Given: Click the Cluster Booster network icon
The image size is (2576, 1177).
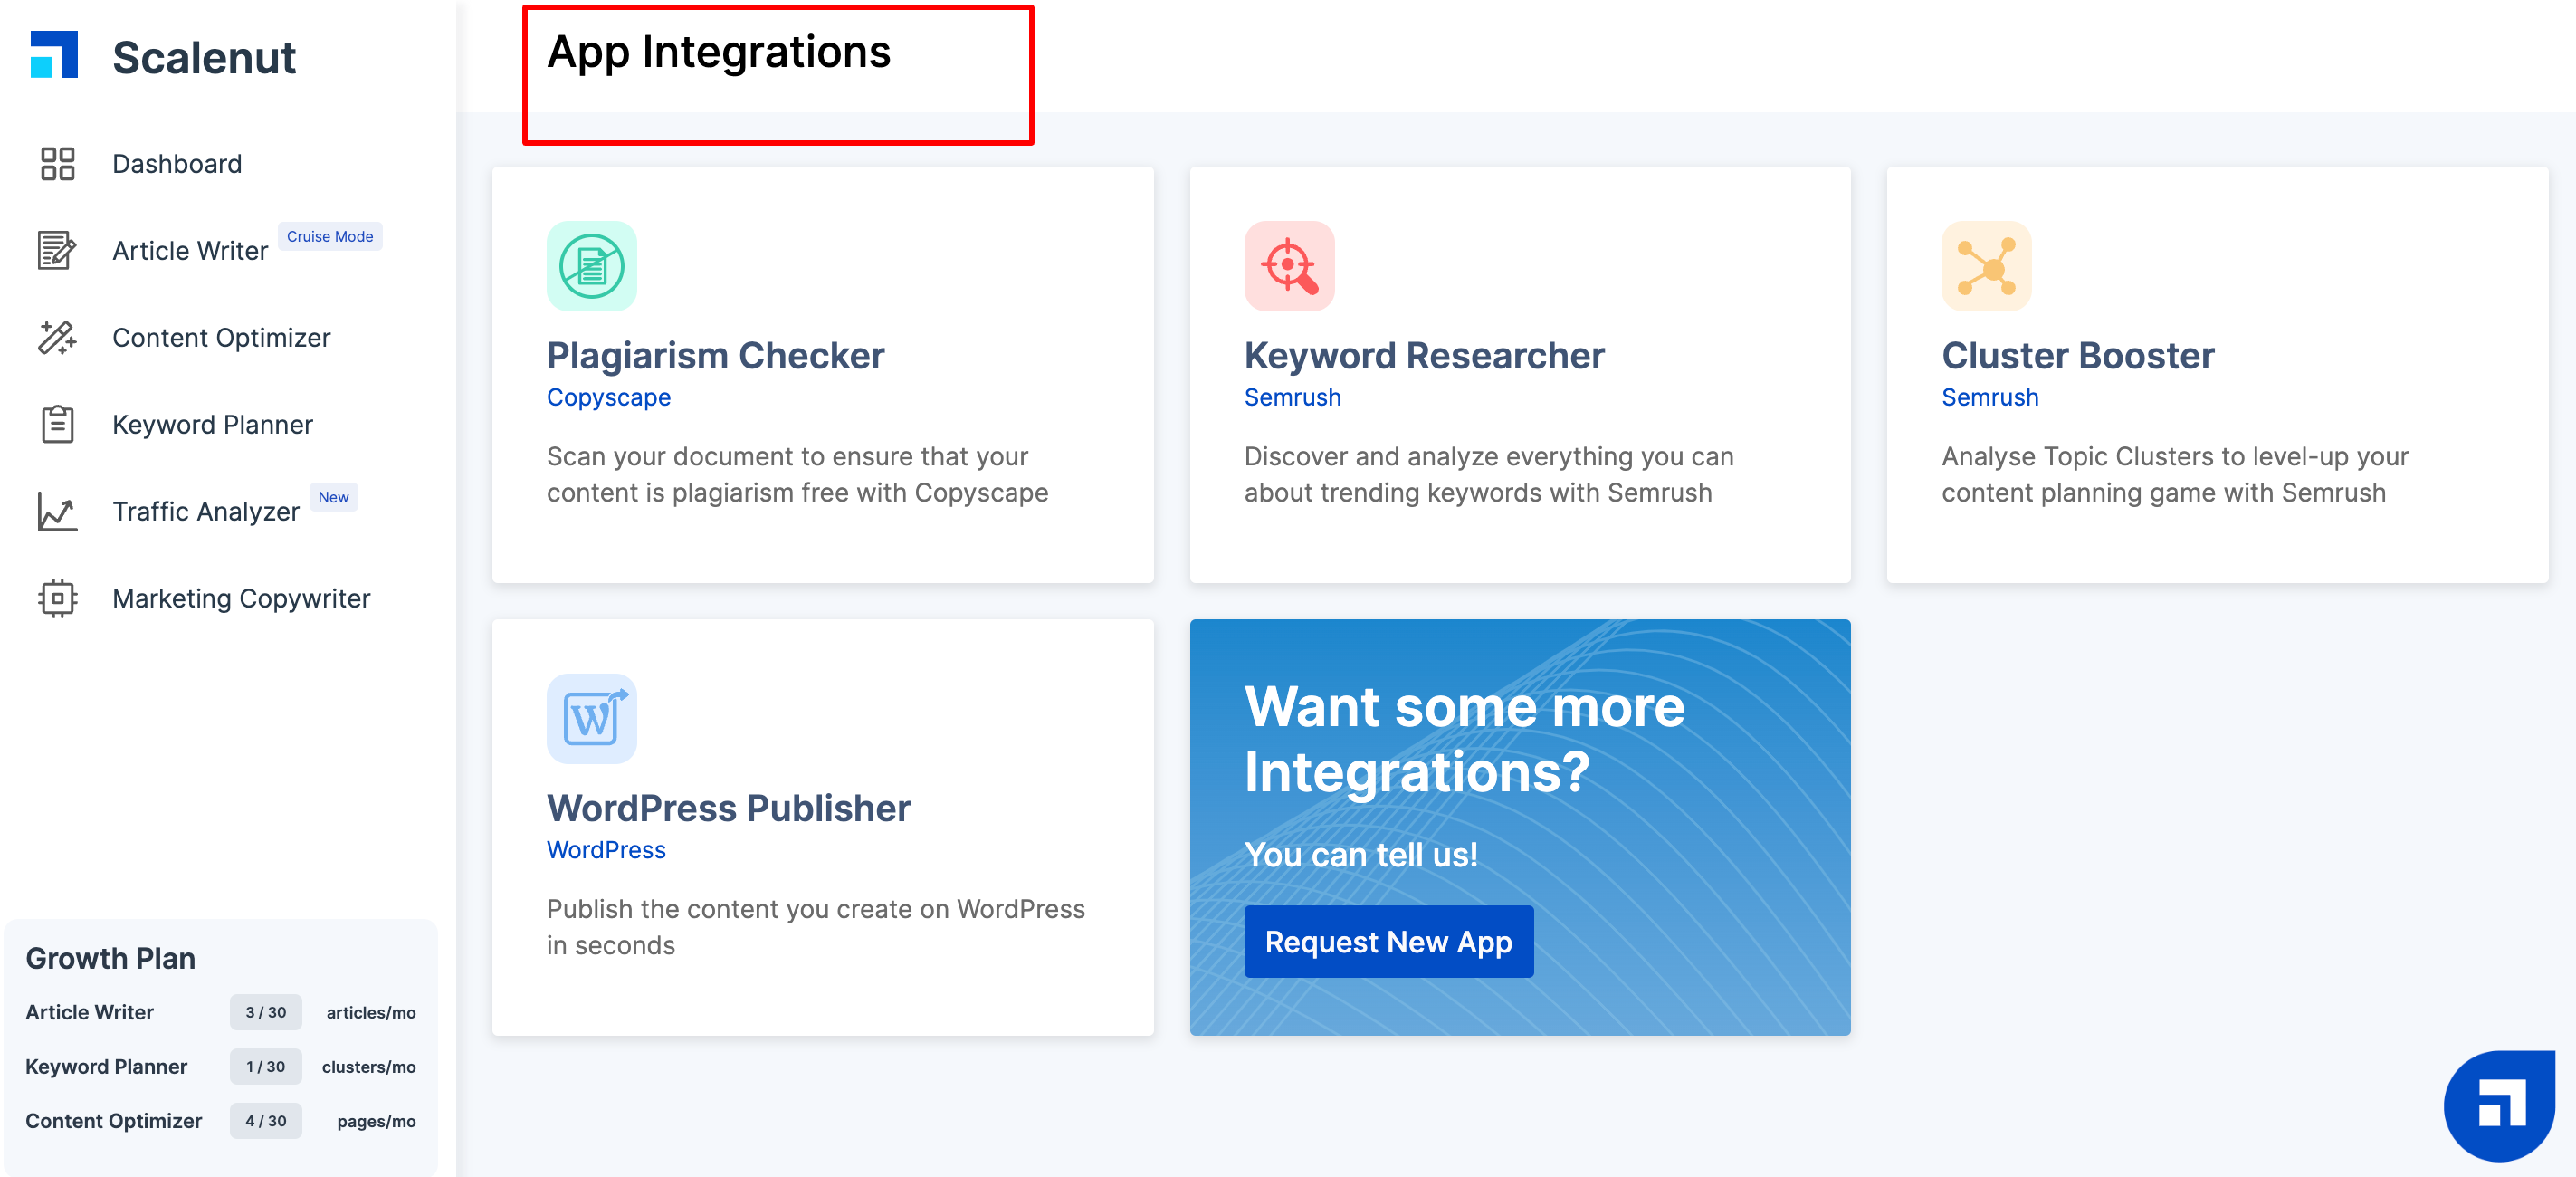Looking at the screenshot, I should [1985, 267].
